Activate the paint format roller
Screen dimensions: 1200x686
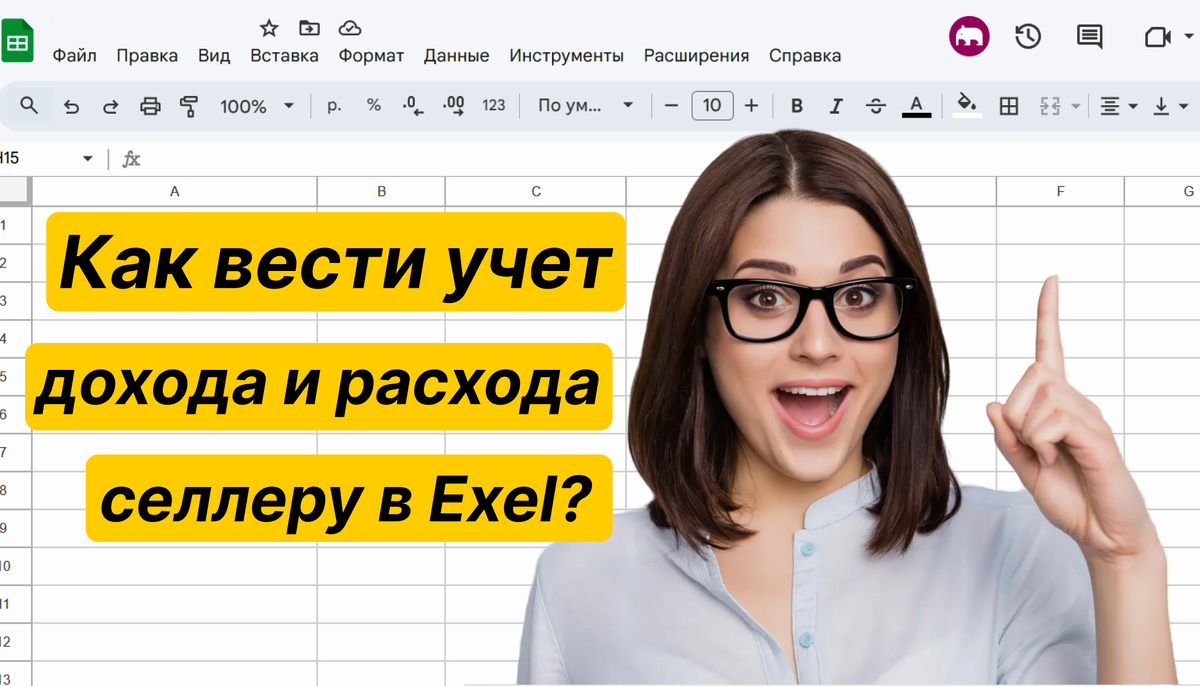(x=189, y=106)
